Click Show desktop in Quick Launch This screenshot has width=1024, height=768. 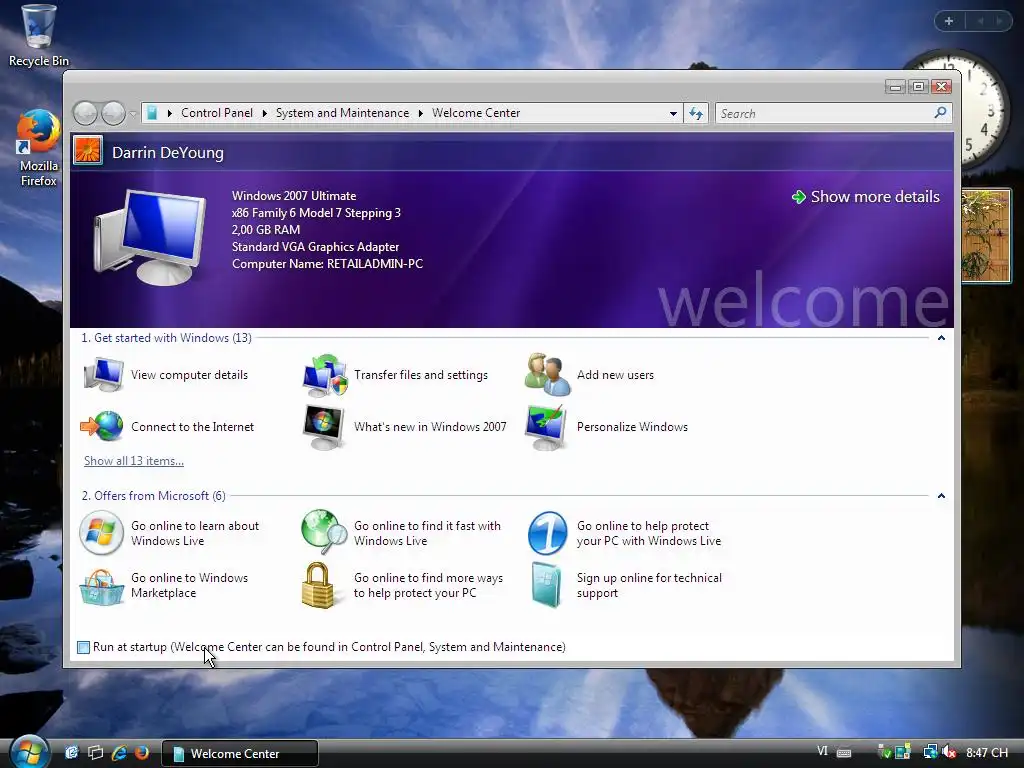pos(71,753)
